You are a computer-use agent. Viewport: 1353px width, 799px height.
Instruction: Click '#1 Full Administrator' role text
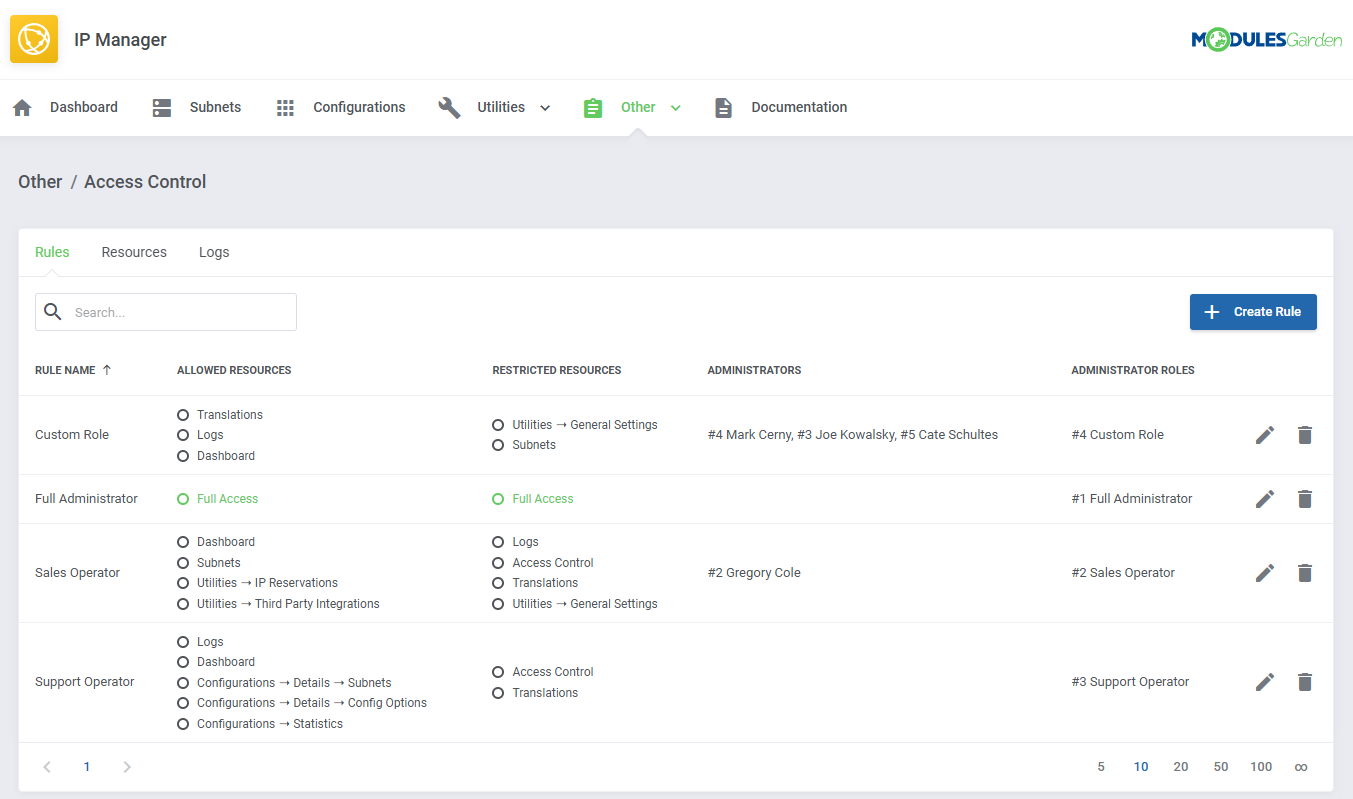coord(1132,499)
